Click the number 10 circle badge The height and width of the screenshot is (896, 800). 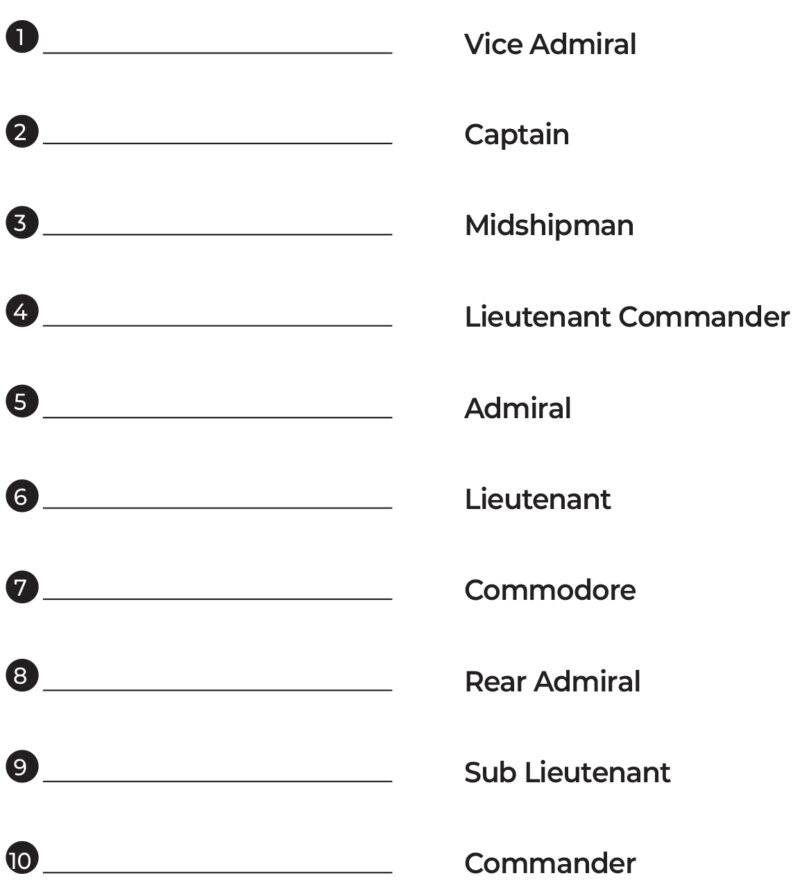[x=22, y=858]
